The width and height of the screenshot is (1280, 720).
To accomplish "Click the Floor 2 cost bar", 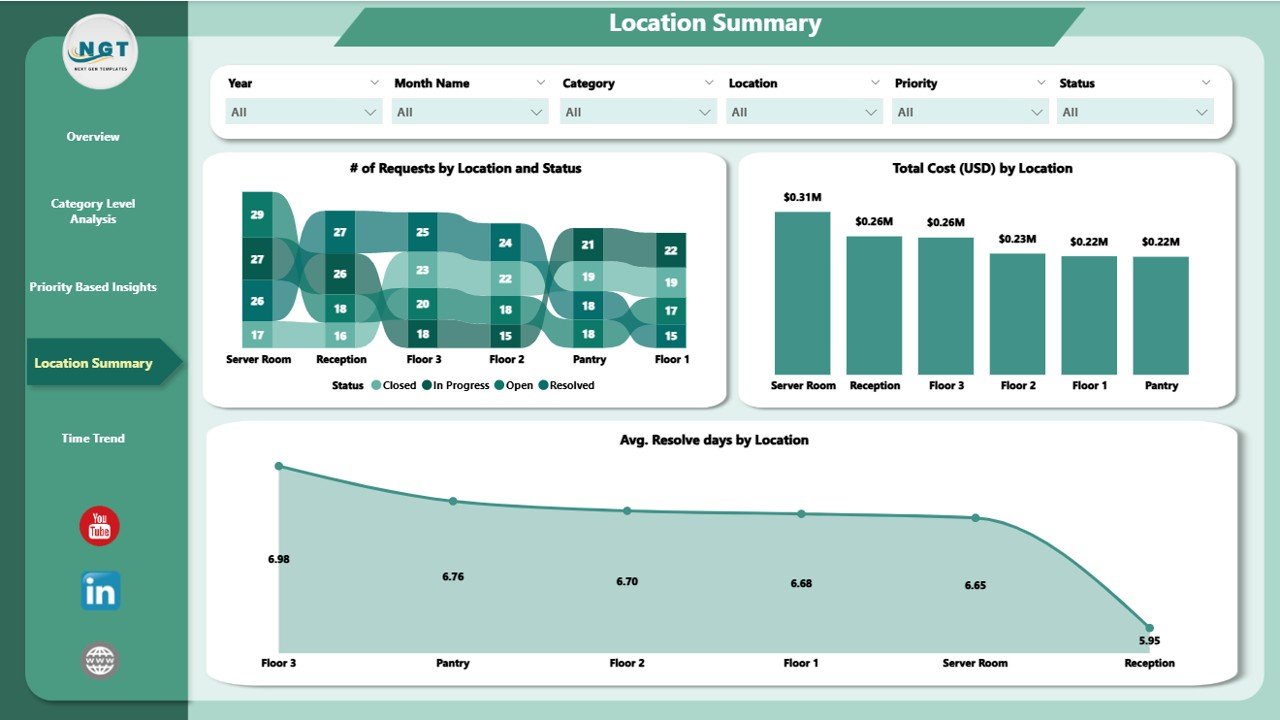I will (x=1017, y=314).
